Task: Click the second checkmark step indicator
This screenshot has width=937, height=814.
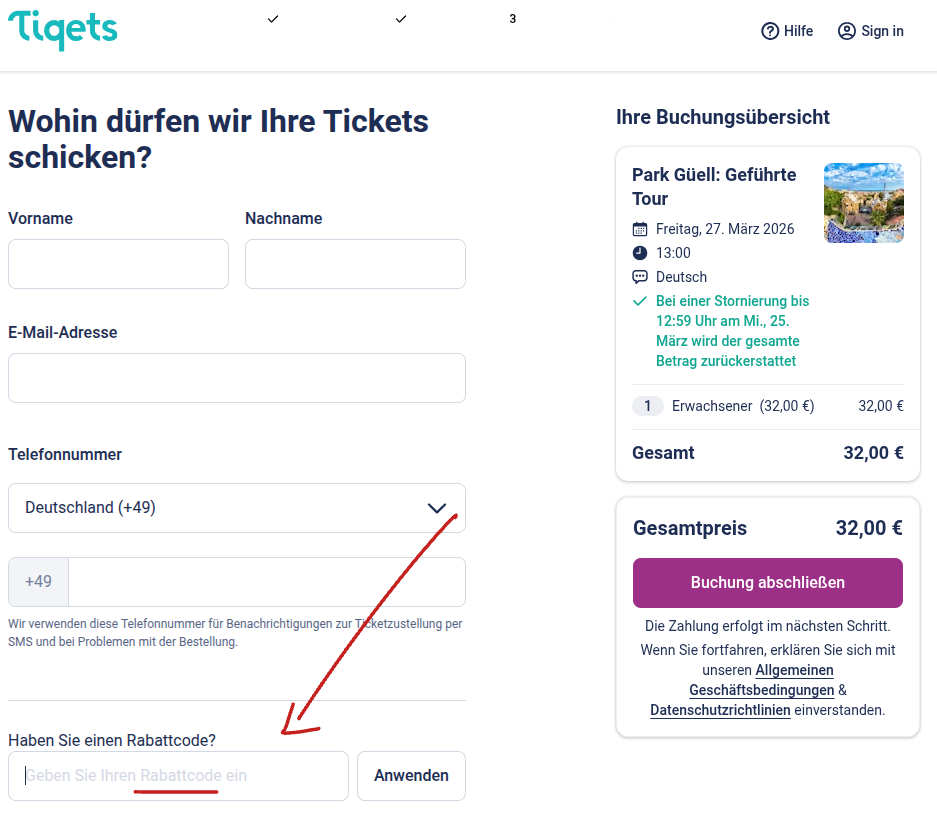Action: (x=400, y=18)
